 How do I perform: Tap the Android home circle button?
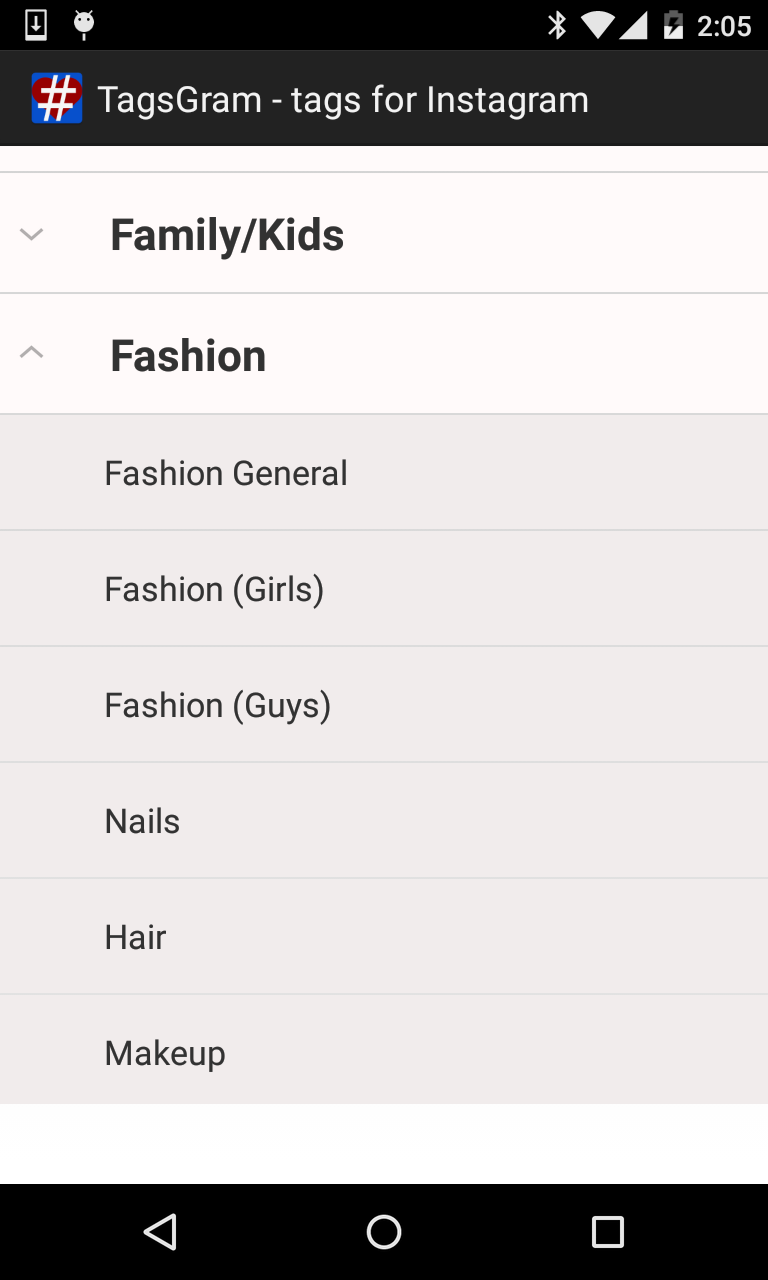click(x=384, y=1232)
